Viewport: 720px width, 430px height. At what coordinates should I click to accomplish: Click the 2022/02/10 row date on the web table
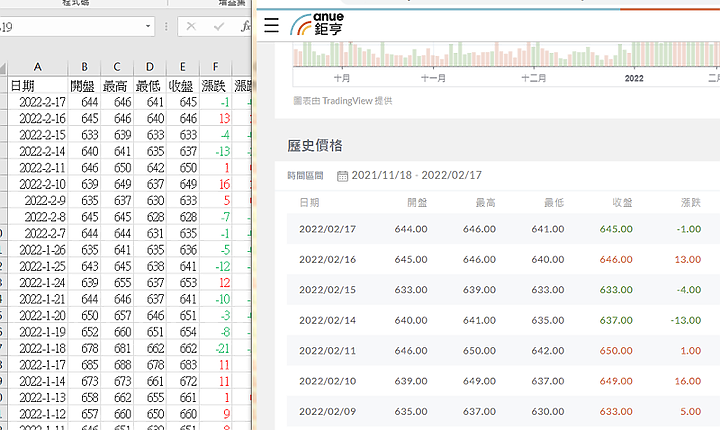(327, 381)
